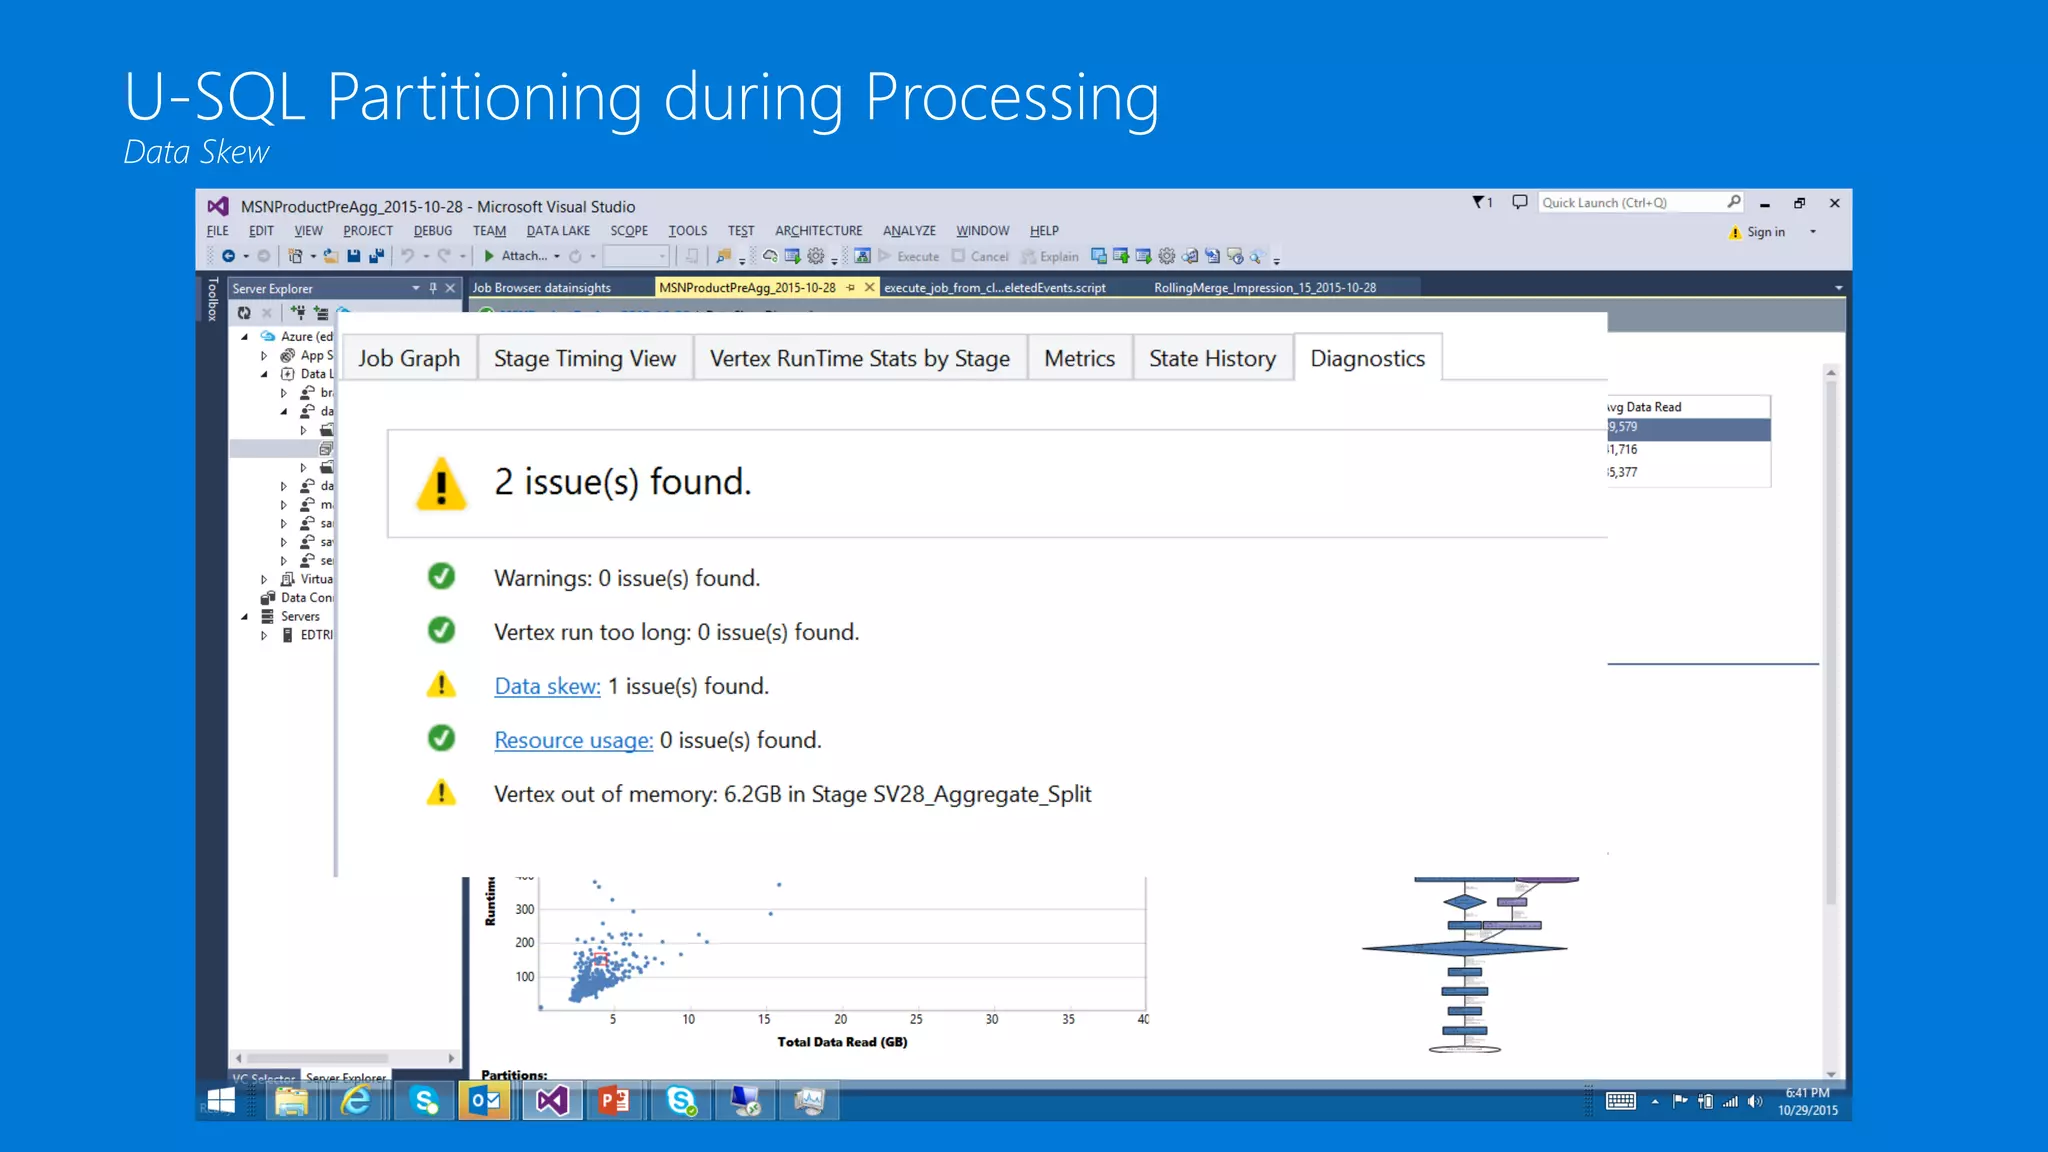The image size is (2048, 1152).
Task: Expand the EDTRI server node
Action: (x=264, y=635)
